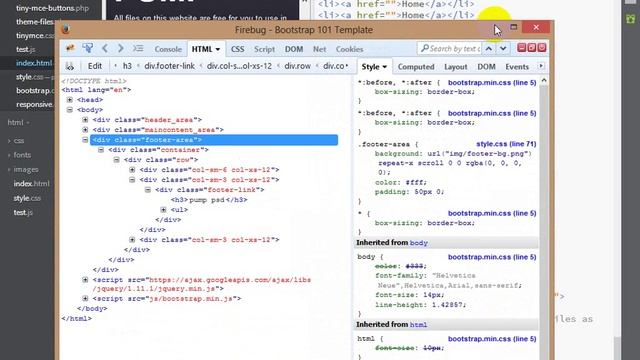Expand the jquery script node
Screen dimensions: 640x360
pos(85,280)
